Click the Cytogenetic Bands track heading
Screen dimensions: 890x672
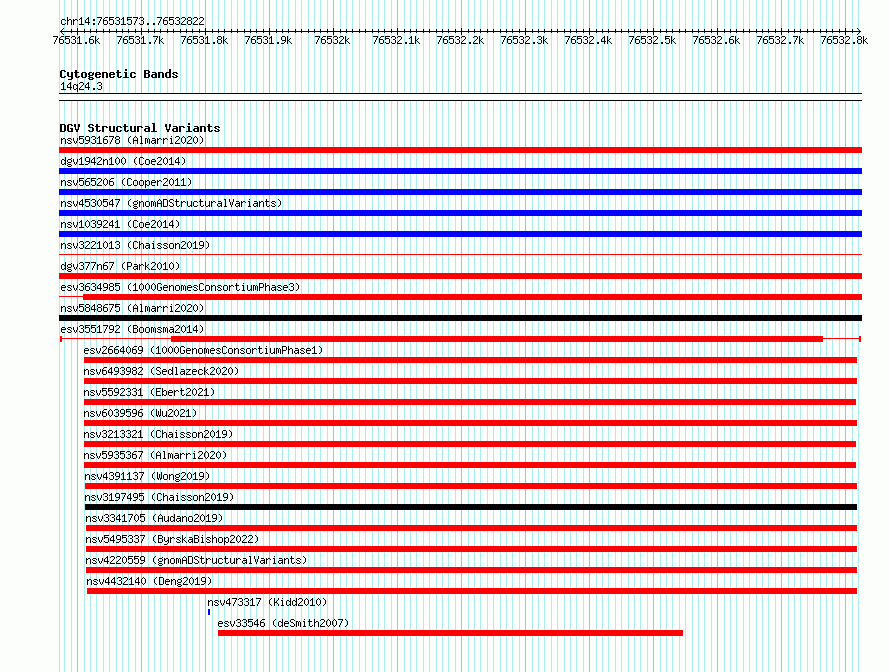[x=119, y=74]
